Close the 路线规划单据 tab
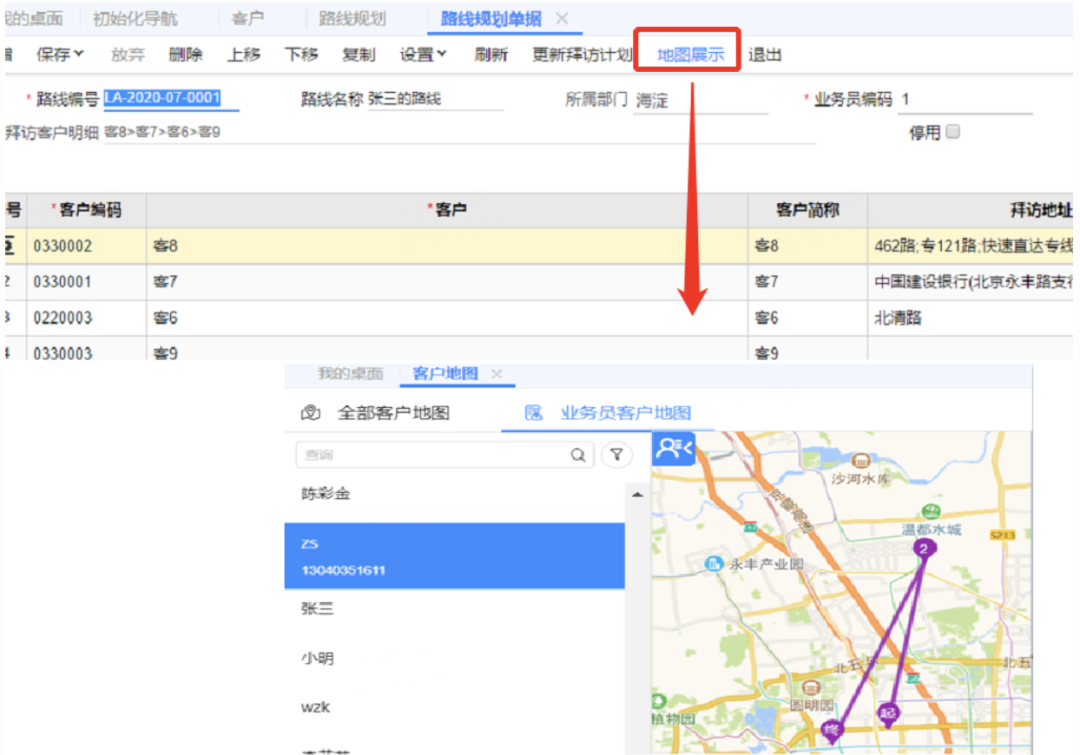 (562, 19)
